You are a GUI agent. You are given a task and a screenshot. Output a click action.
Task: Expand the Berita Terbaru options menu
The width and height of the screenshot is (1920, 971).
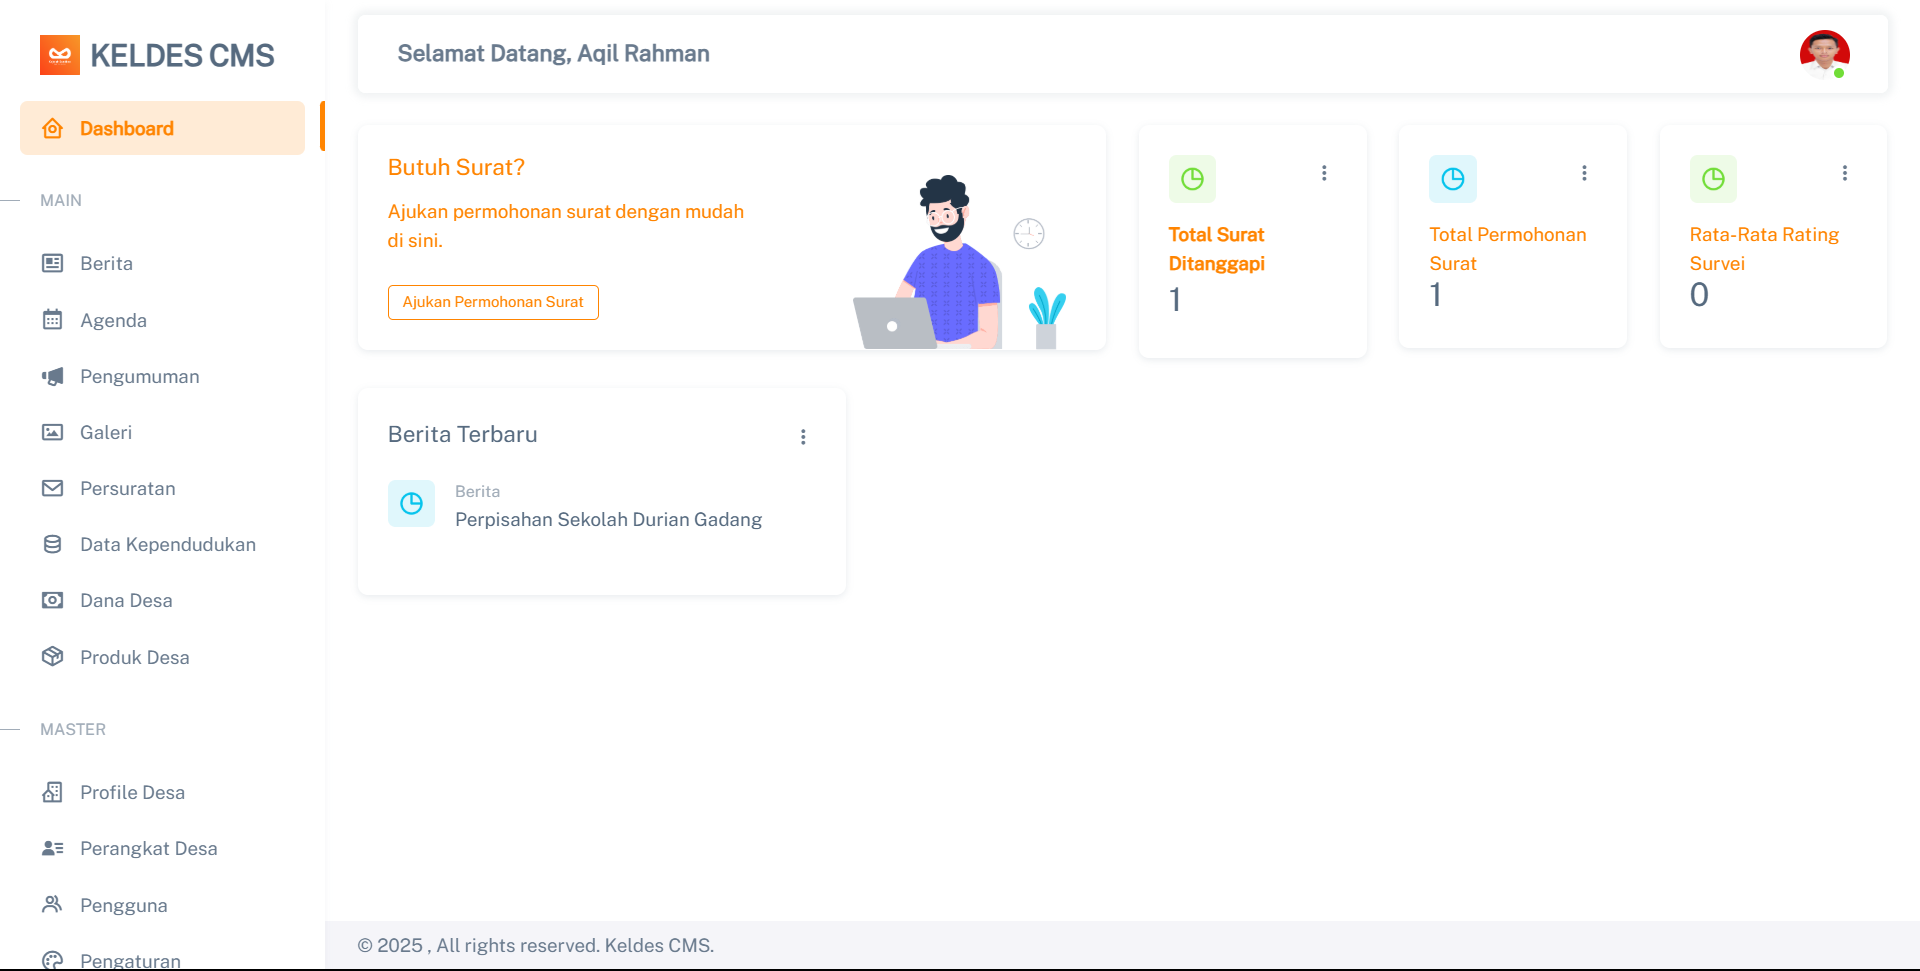pos(803,437)
